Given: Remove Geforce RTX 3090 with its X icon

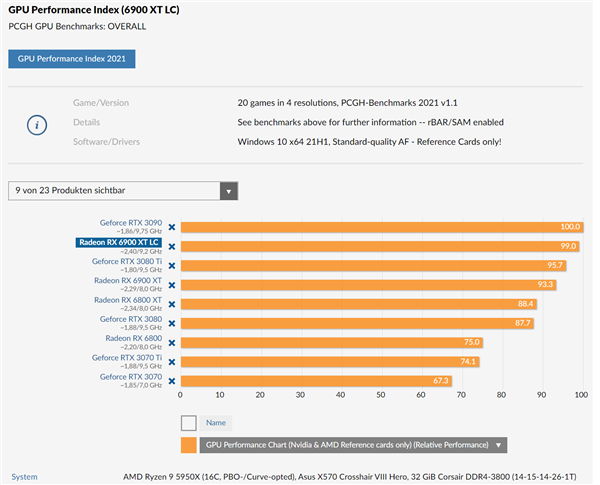Looking at the screenshot, I should [172, 227].
